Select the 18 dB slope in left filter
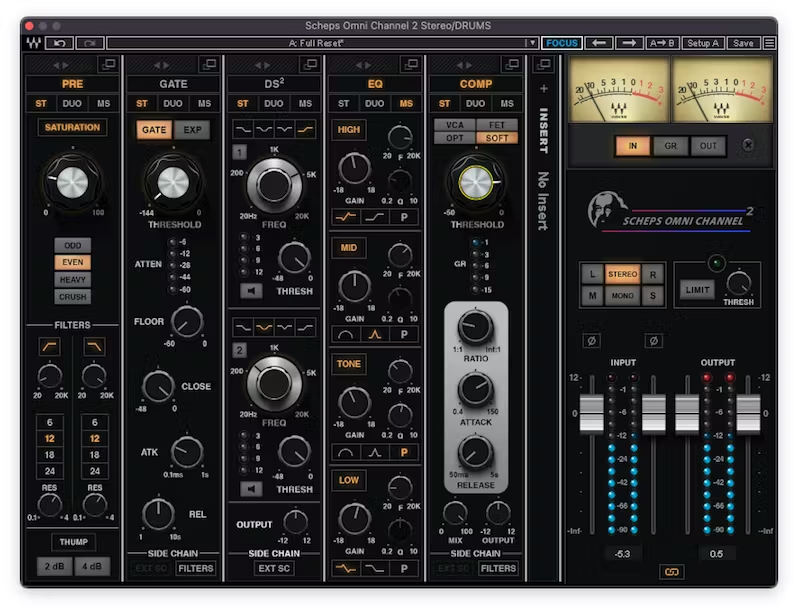Image resolution: width=798 pixels, height=612 pixels. click(49, 455)
